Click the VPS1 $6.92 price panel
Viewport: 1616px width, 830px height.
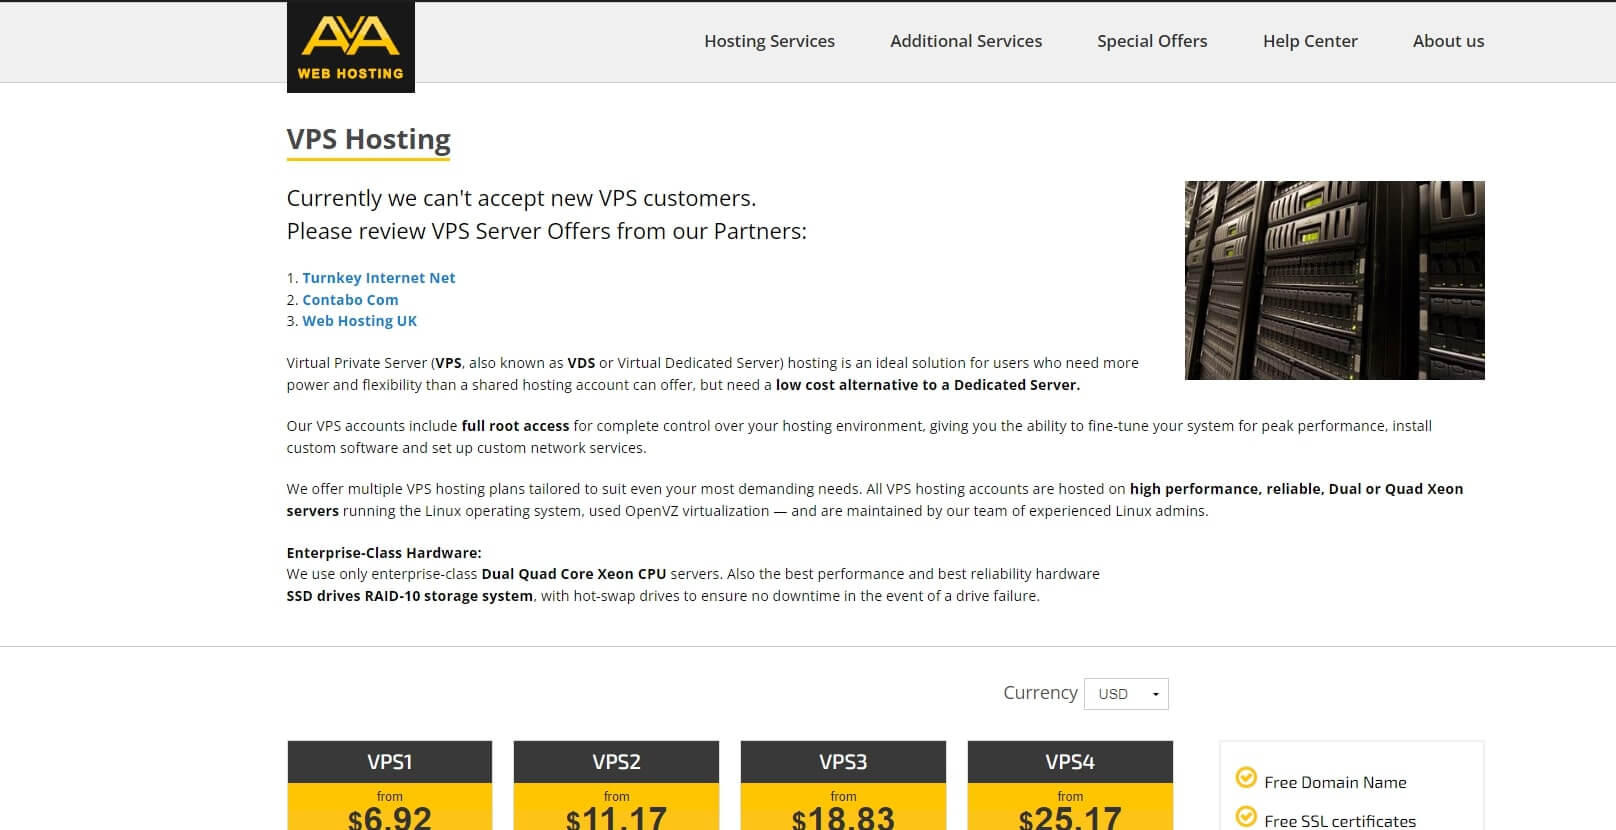[x=390, y=807]
